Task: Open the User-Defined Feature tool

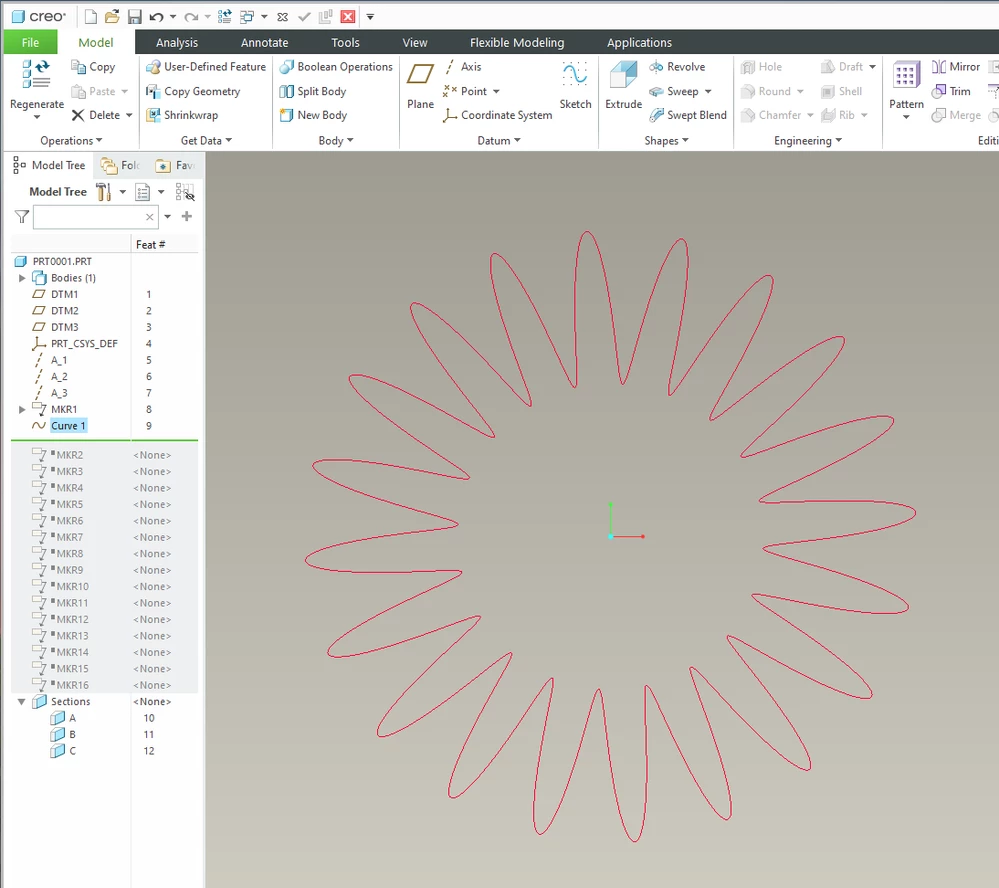Action: tap(206, 67)
